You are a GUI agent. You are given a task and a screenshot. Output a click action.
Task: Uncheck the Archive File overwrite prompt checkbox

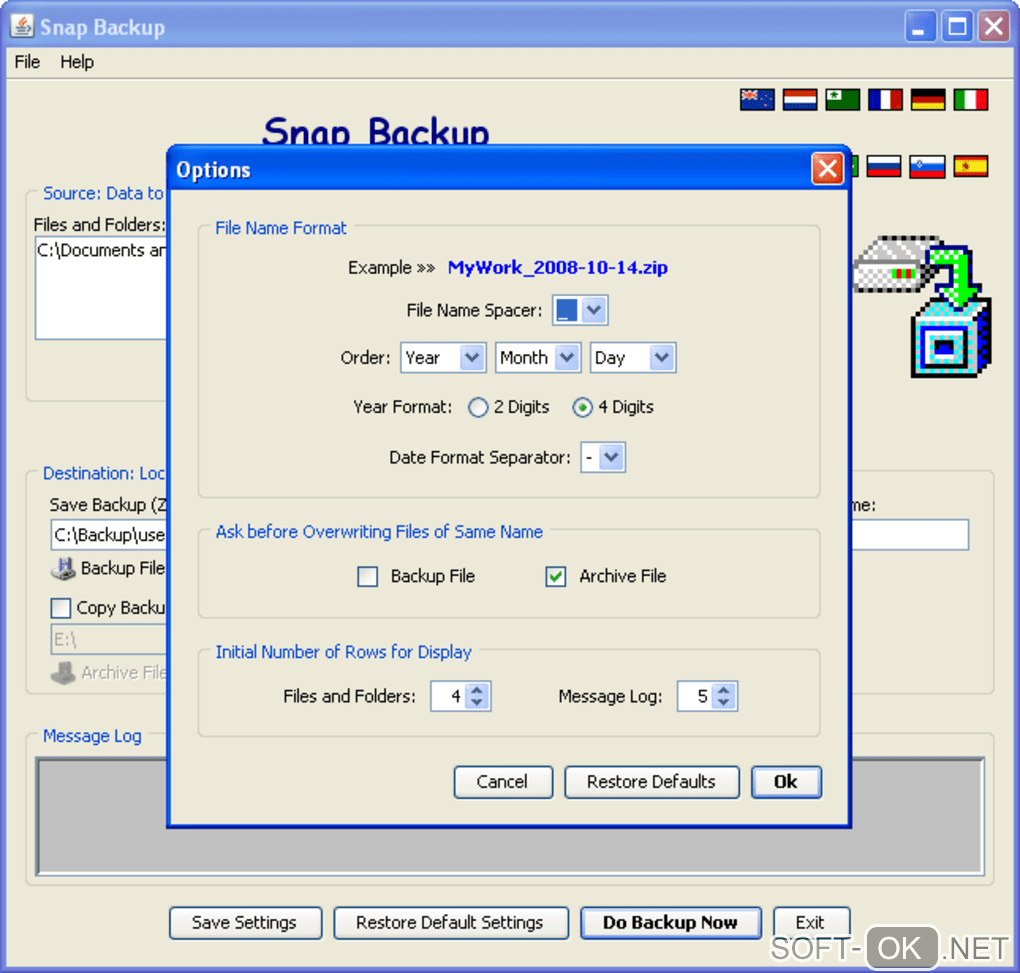click(x=556, y=576)
